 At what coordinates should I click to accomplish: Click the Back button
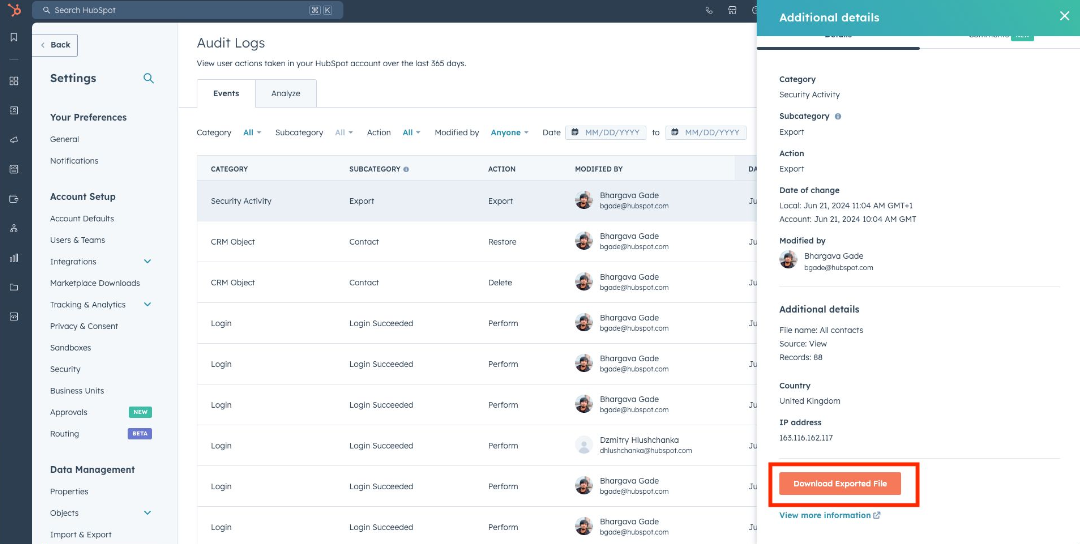tap(55, 45)
